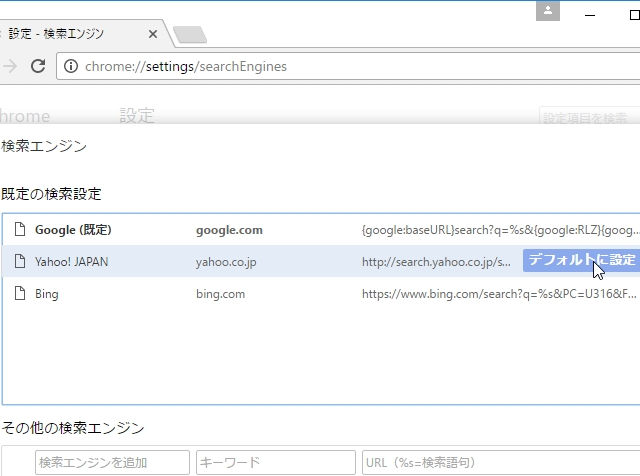Focus the 検索エンジンを追加 input field
Viewport: 640px width, 476px height.
112,463
